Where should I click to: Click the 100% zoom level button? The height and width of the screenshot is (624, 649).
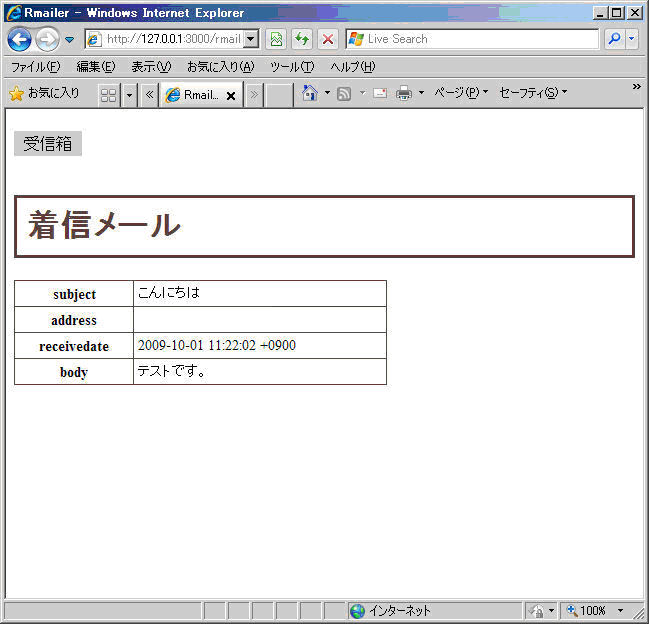pos(587,611)
